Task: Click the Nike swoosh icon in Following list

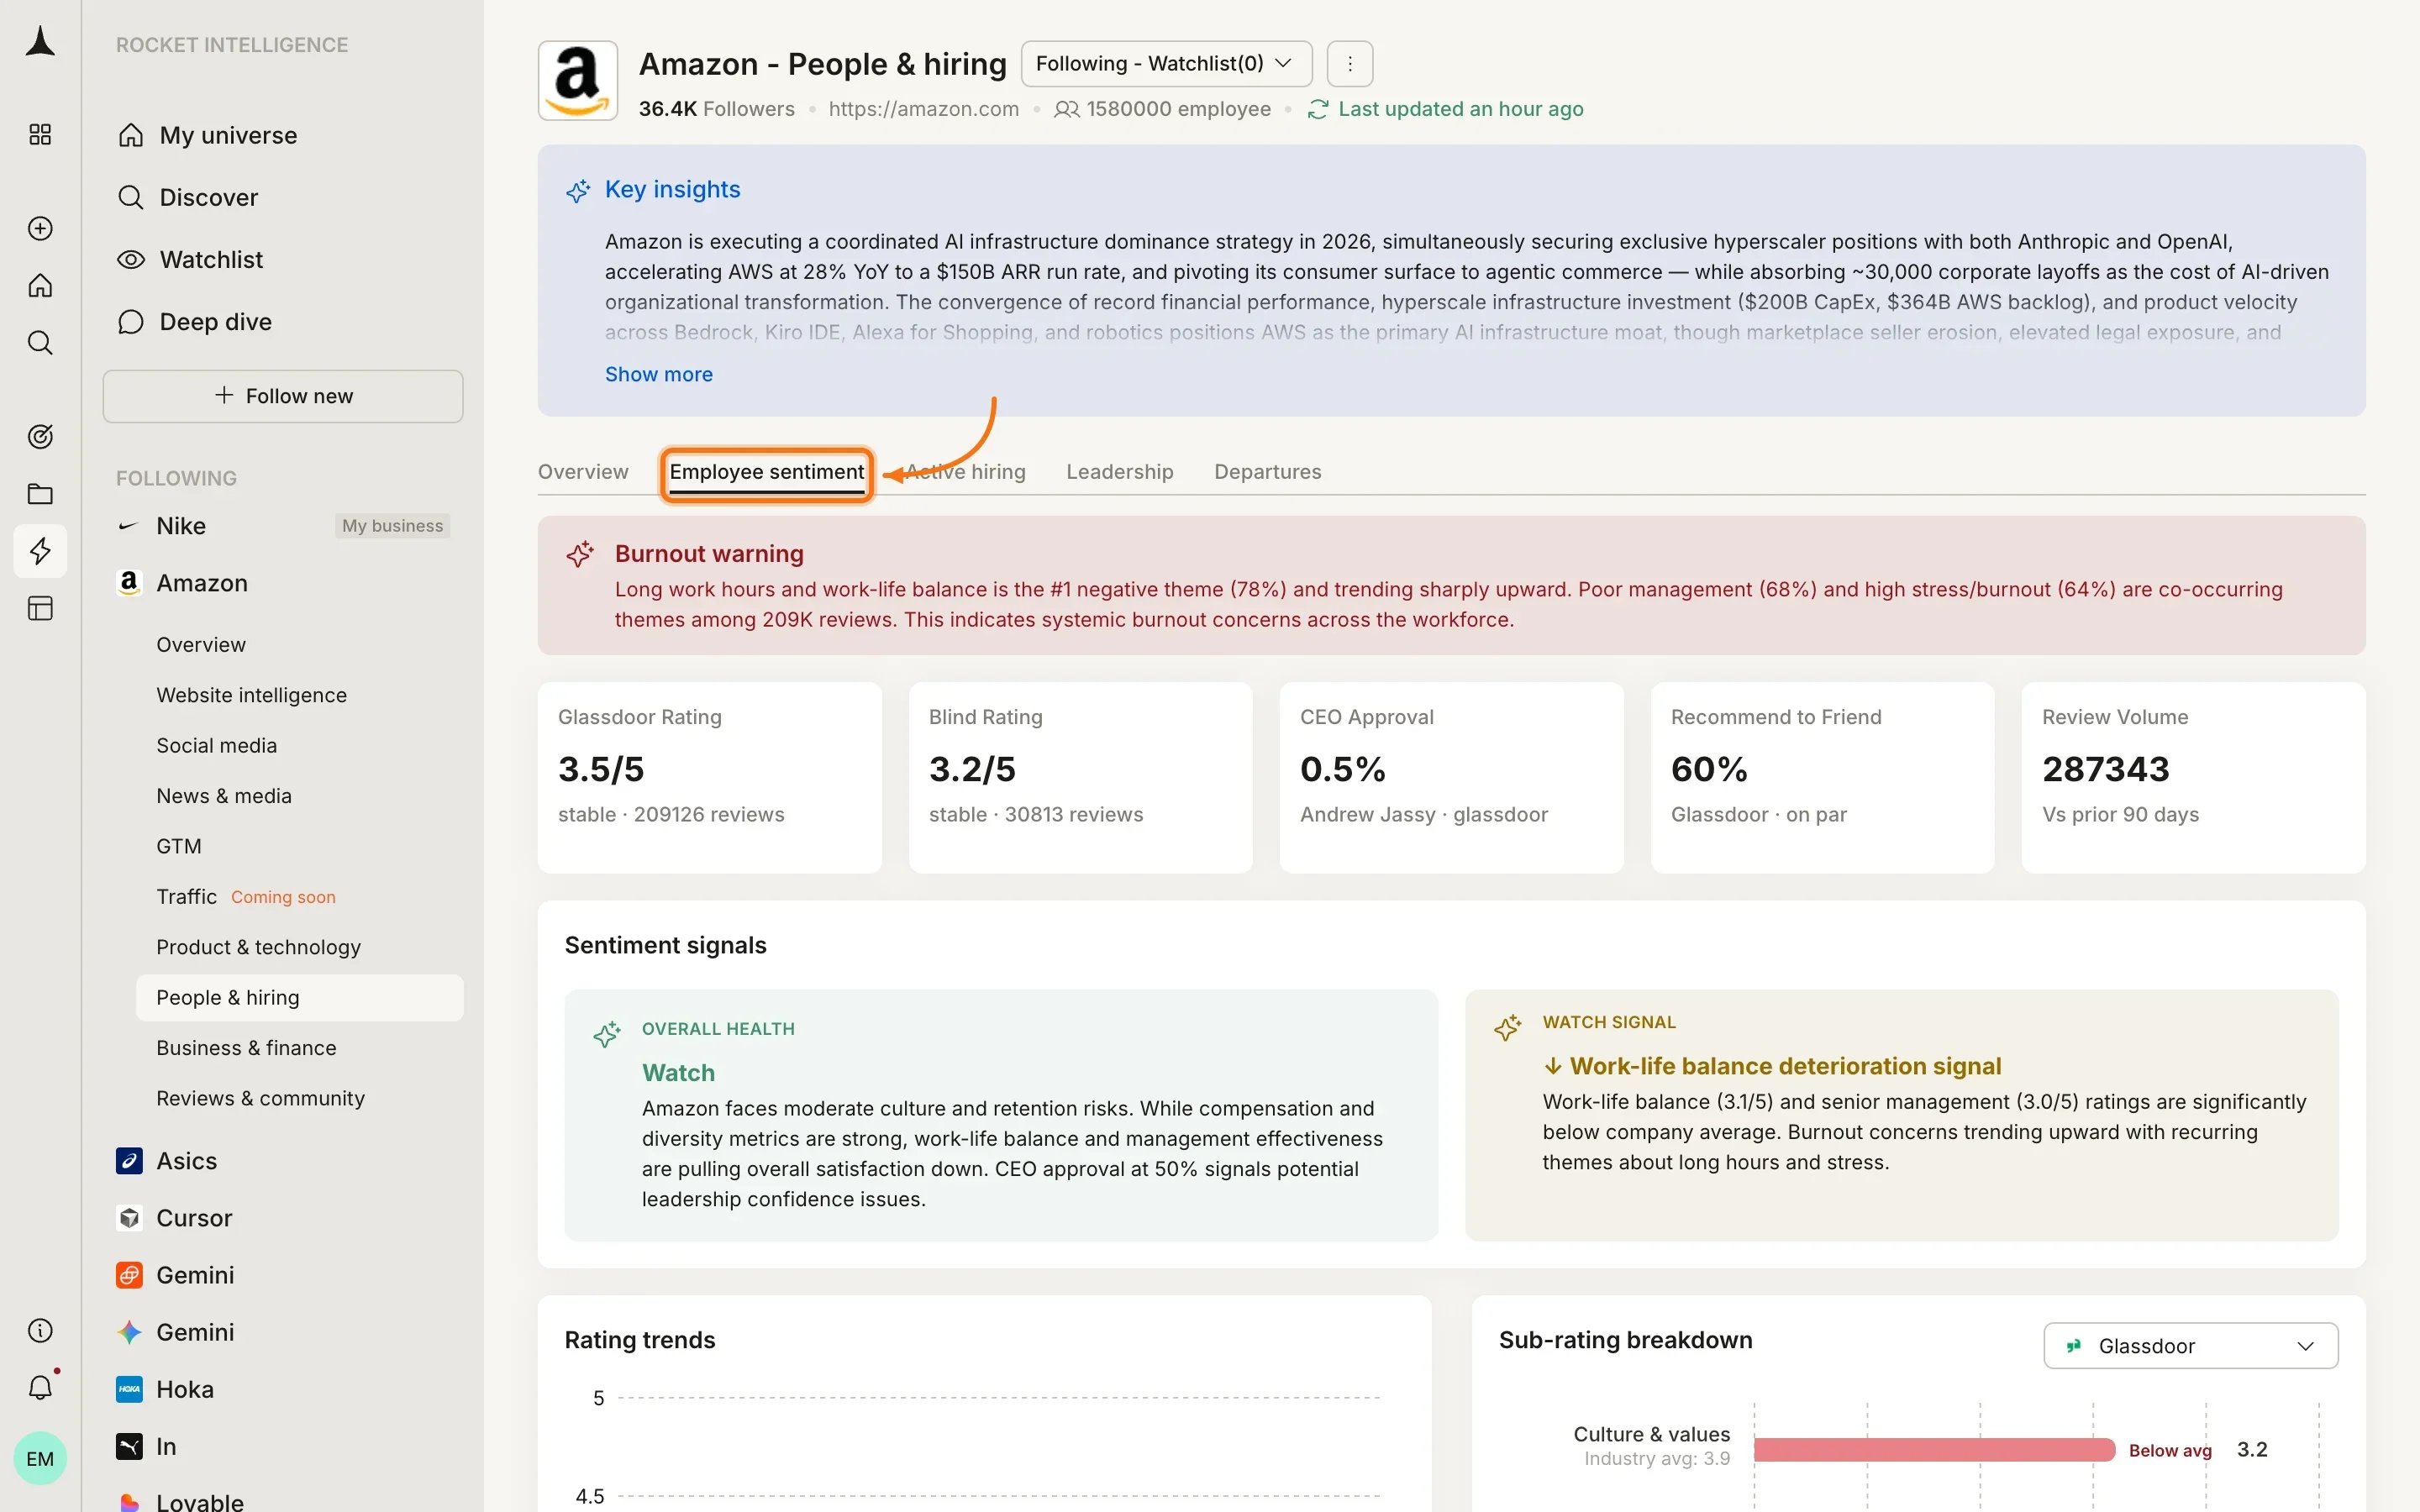Action: point(128,526)
